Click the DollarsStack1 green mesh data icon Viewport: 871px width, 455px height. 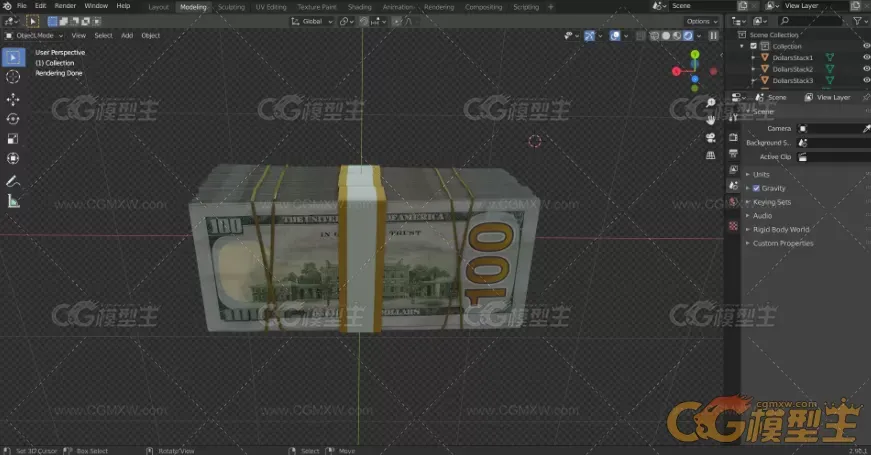829,58
